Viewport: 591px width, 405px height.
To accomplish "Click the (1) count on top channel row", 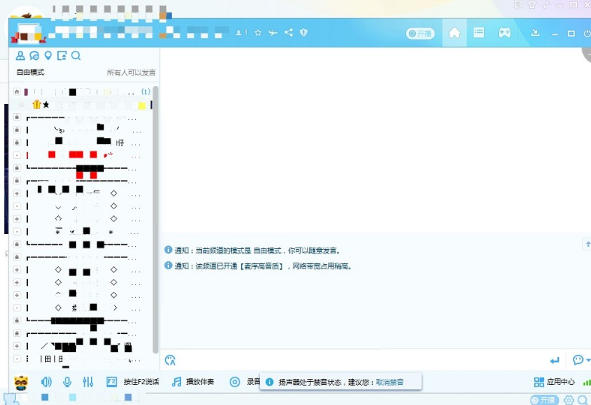I will tap(145, 92).
